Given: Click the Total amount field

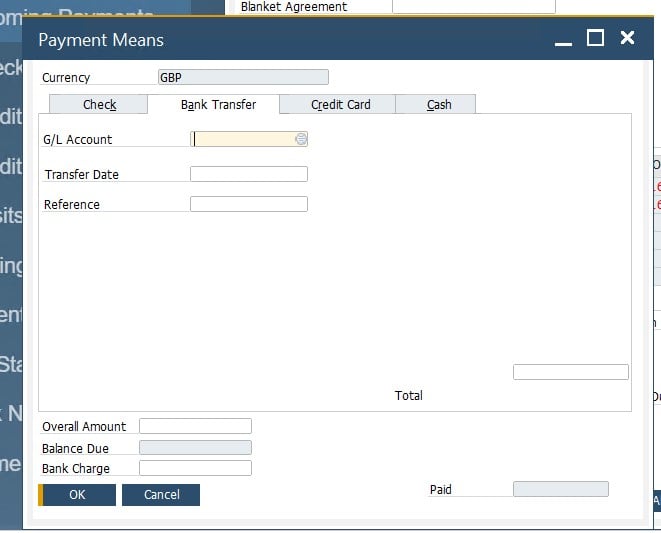Looking at the screenshot, I should tap(570, 372).
